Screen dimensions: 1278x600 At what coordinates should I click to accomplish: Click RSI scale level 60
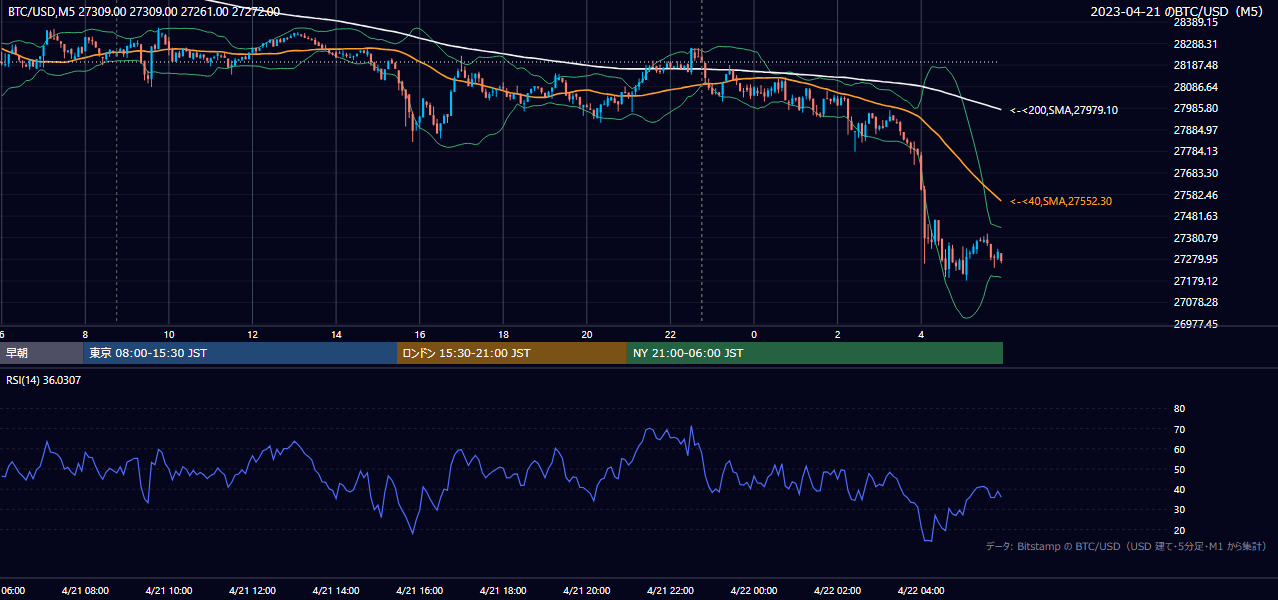[x=1179, y=449]
